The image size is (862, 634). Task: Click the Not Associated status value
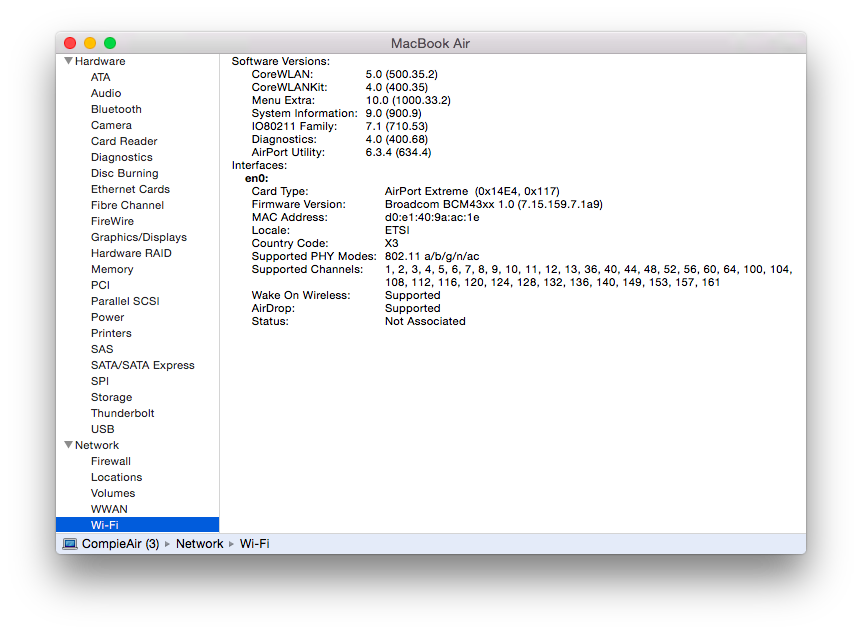[425, 321]
